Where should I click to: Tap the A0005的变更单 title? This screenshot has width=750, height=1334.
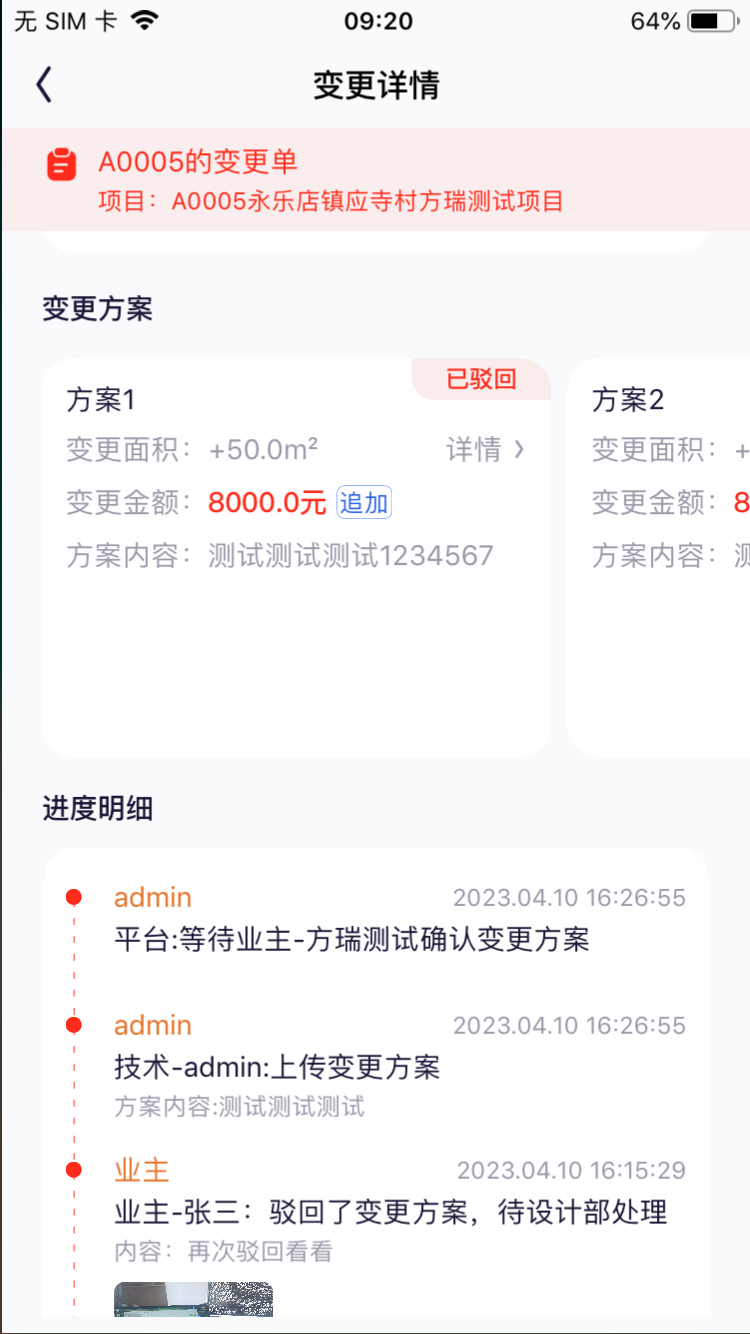click(198, 162)
